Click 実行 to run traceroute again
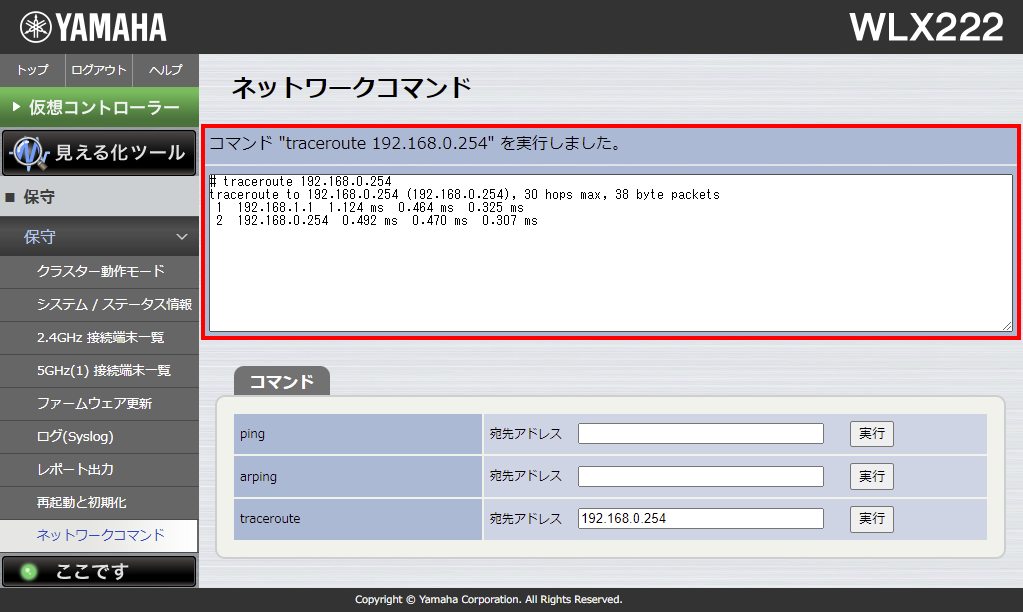This screenshot has width=1023, height=612. (870, 518)
